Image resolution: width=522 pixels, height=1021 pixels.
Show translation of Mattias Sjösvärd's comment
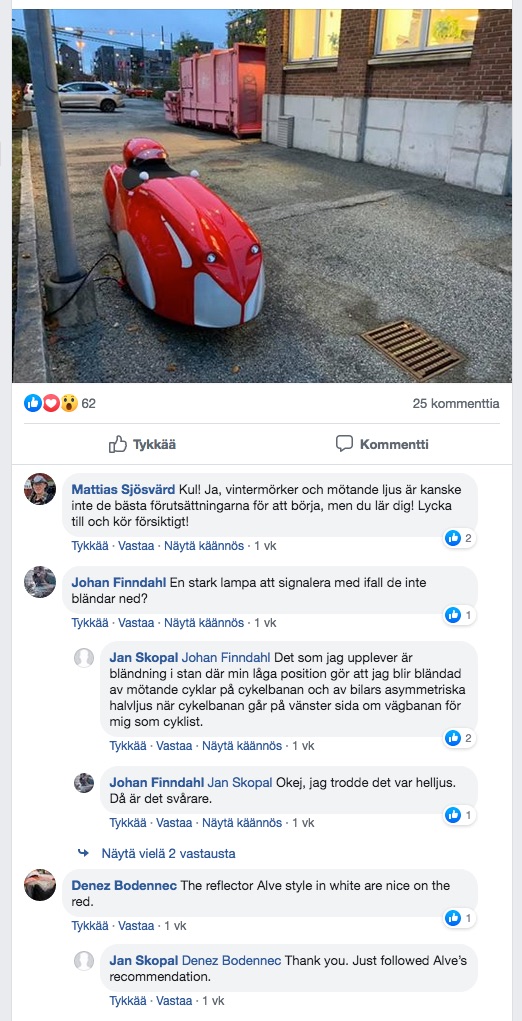(x=204, y=546)
